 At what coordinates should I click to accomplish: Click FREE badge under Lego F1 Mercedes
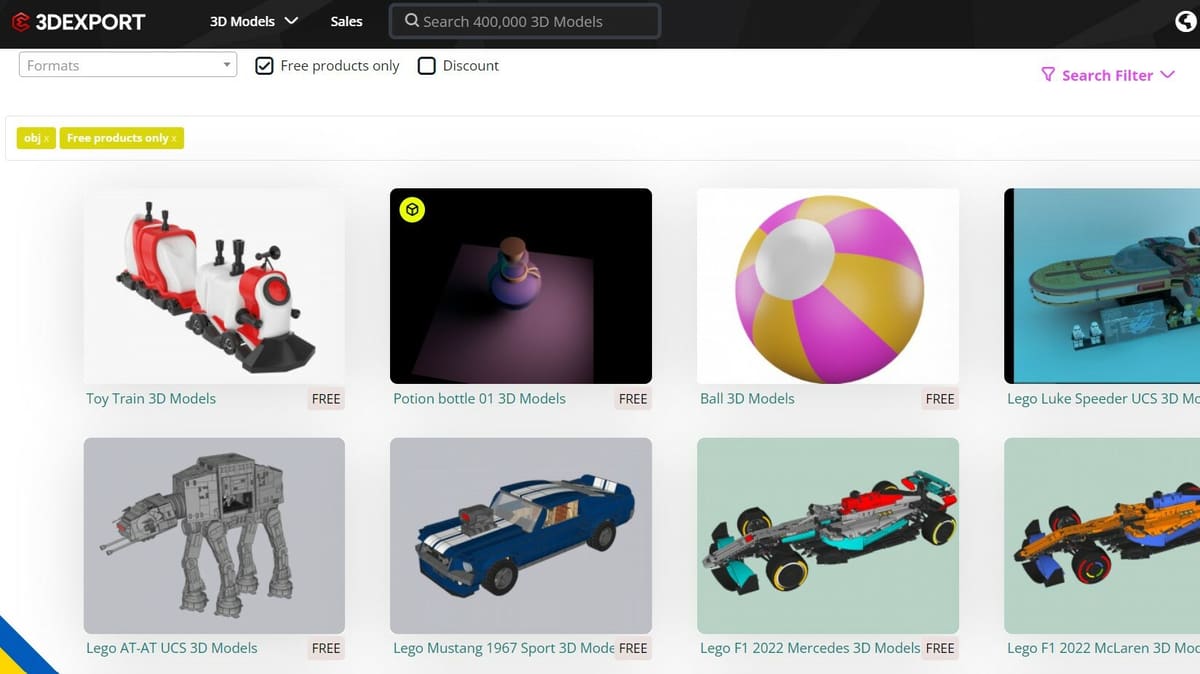pyautogui.click(x=940, y=648)
